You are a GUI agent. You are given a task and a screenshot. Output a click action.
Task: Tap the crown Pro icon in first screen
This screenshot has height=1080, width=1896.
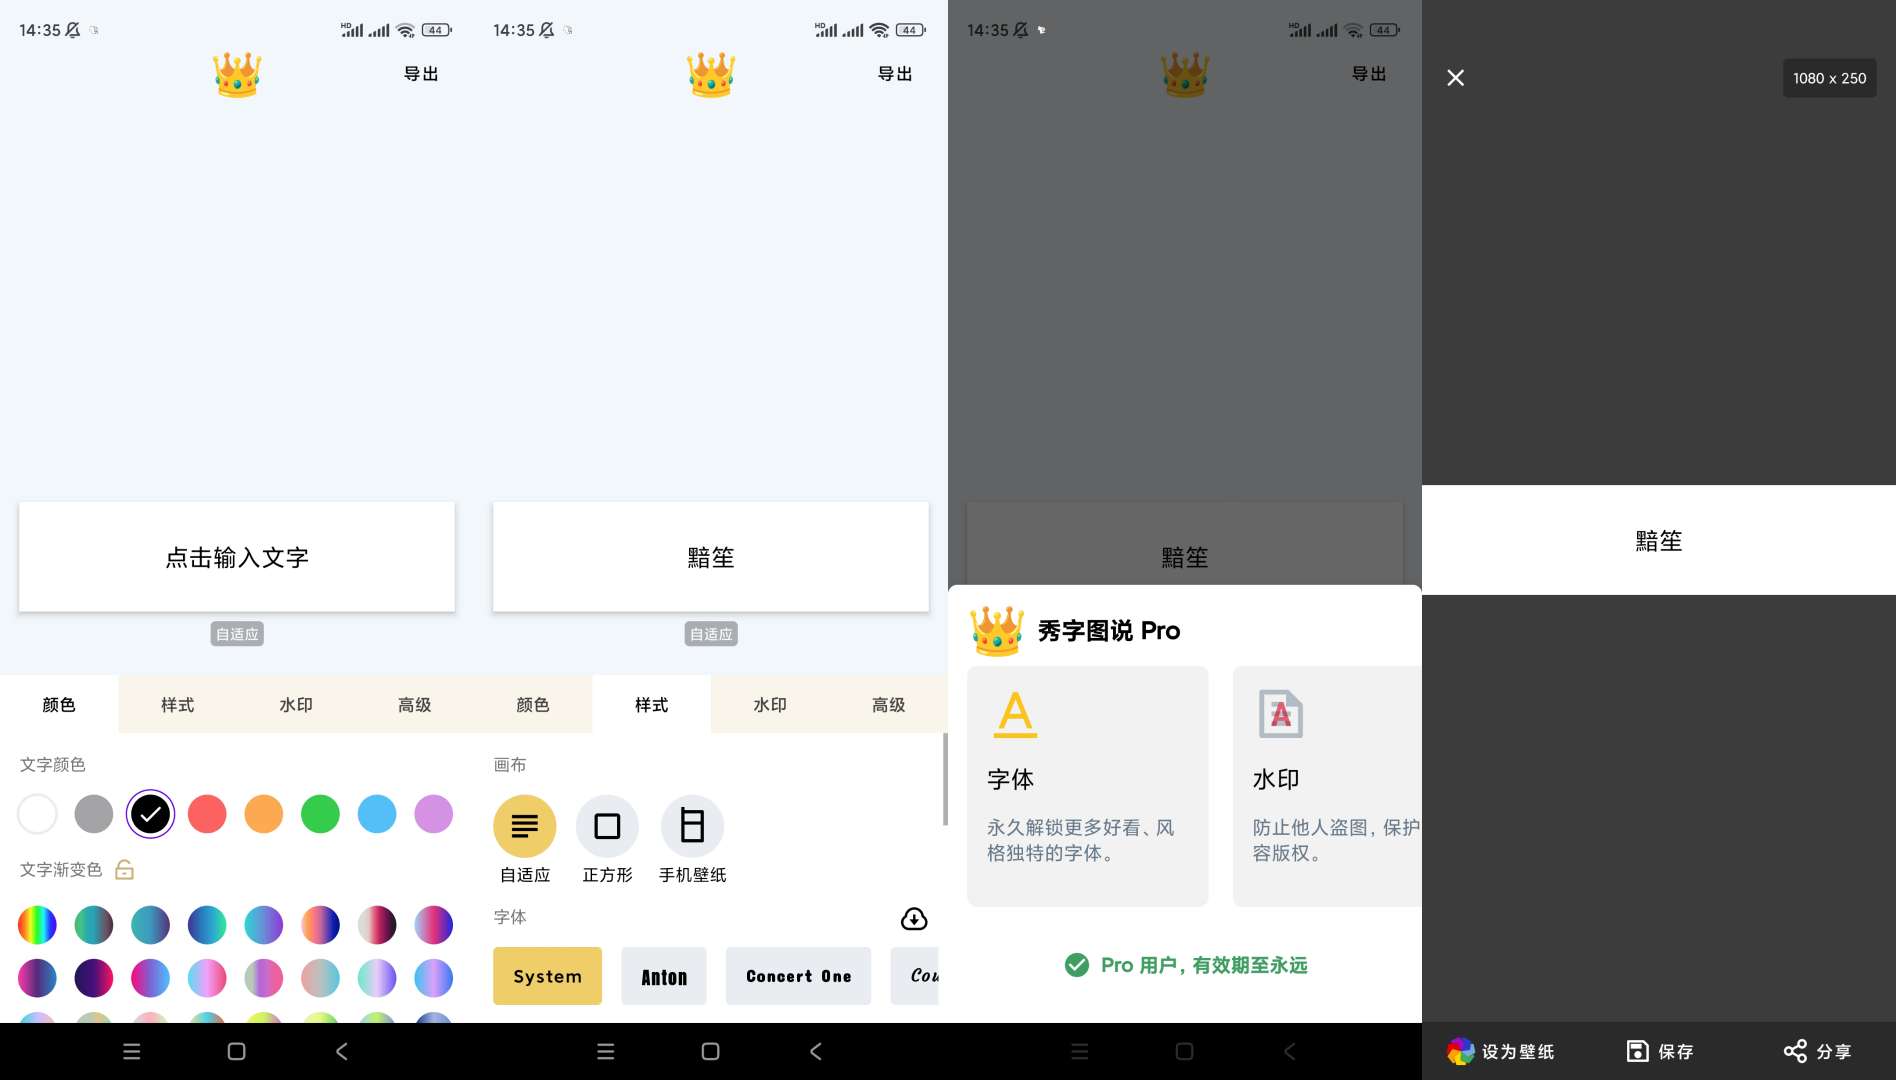[237, 74]
